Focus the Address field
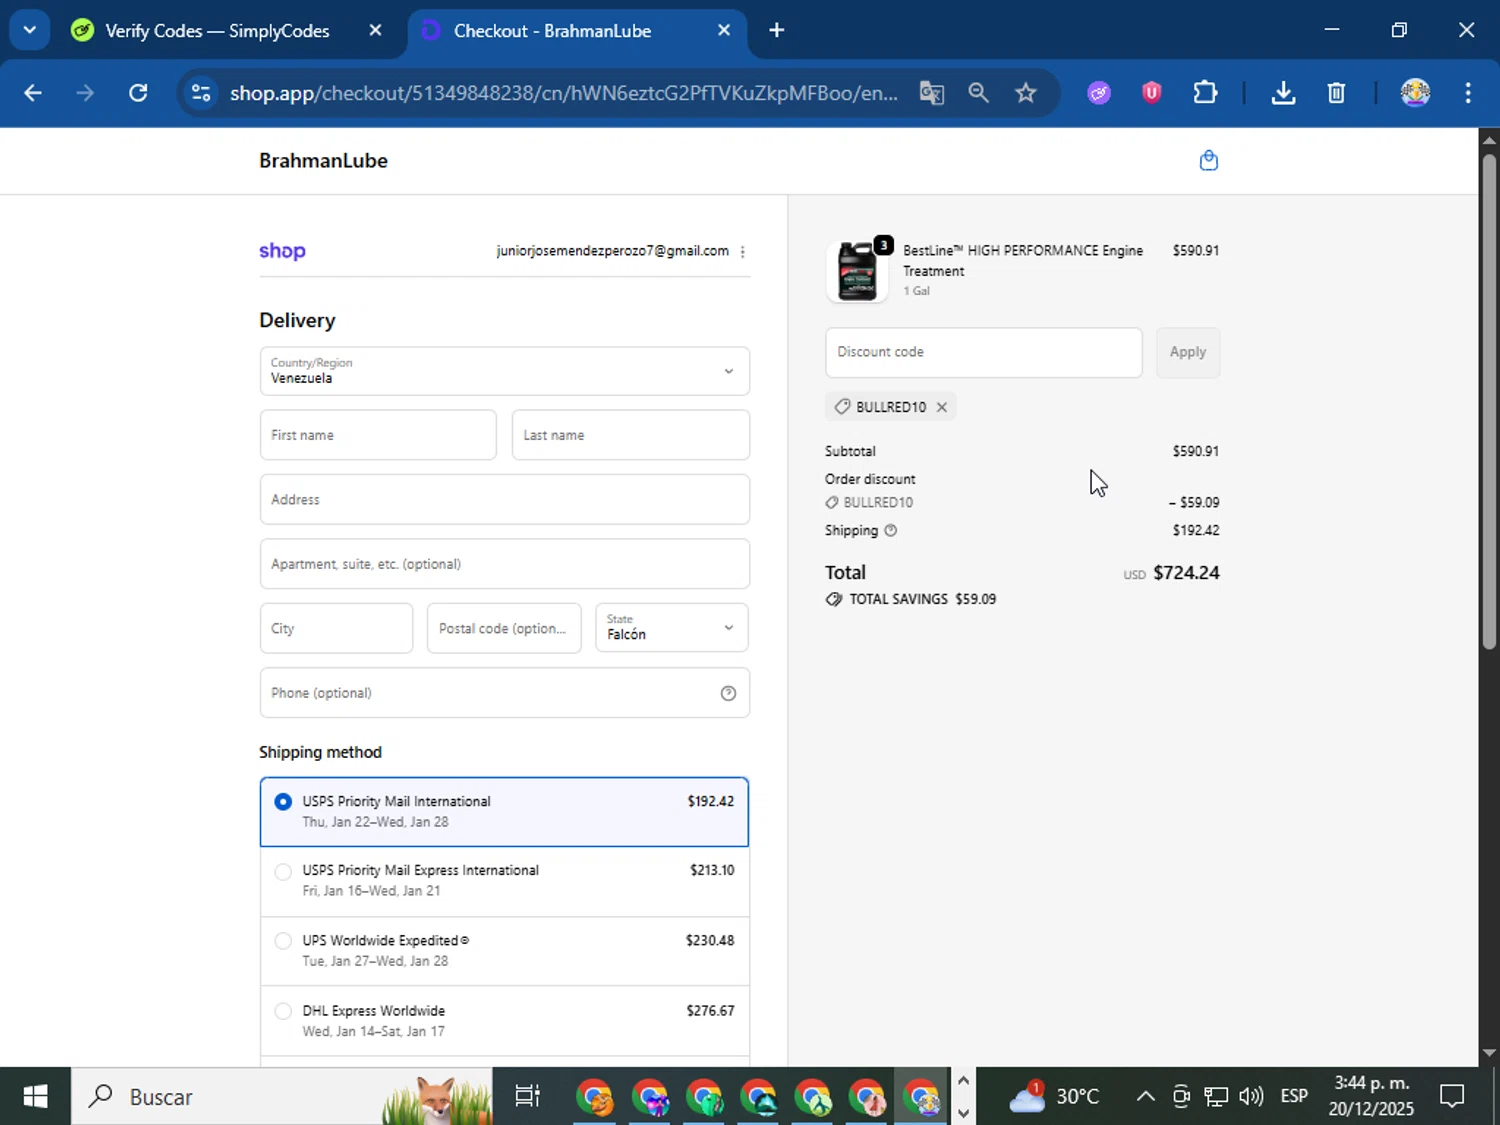Viewport: 1500px width, 1125px height. [x=504, y=499]
